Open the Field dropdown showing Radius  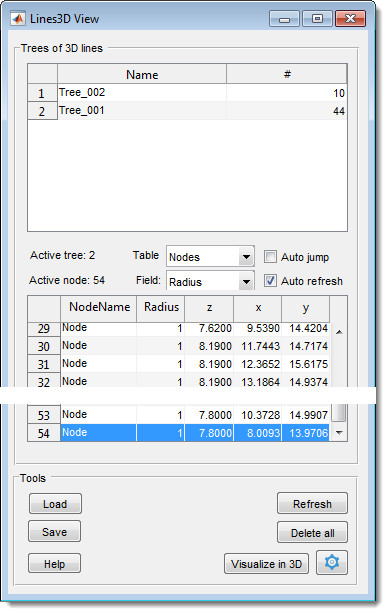(x=210, y=281)
